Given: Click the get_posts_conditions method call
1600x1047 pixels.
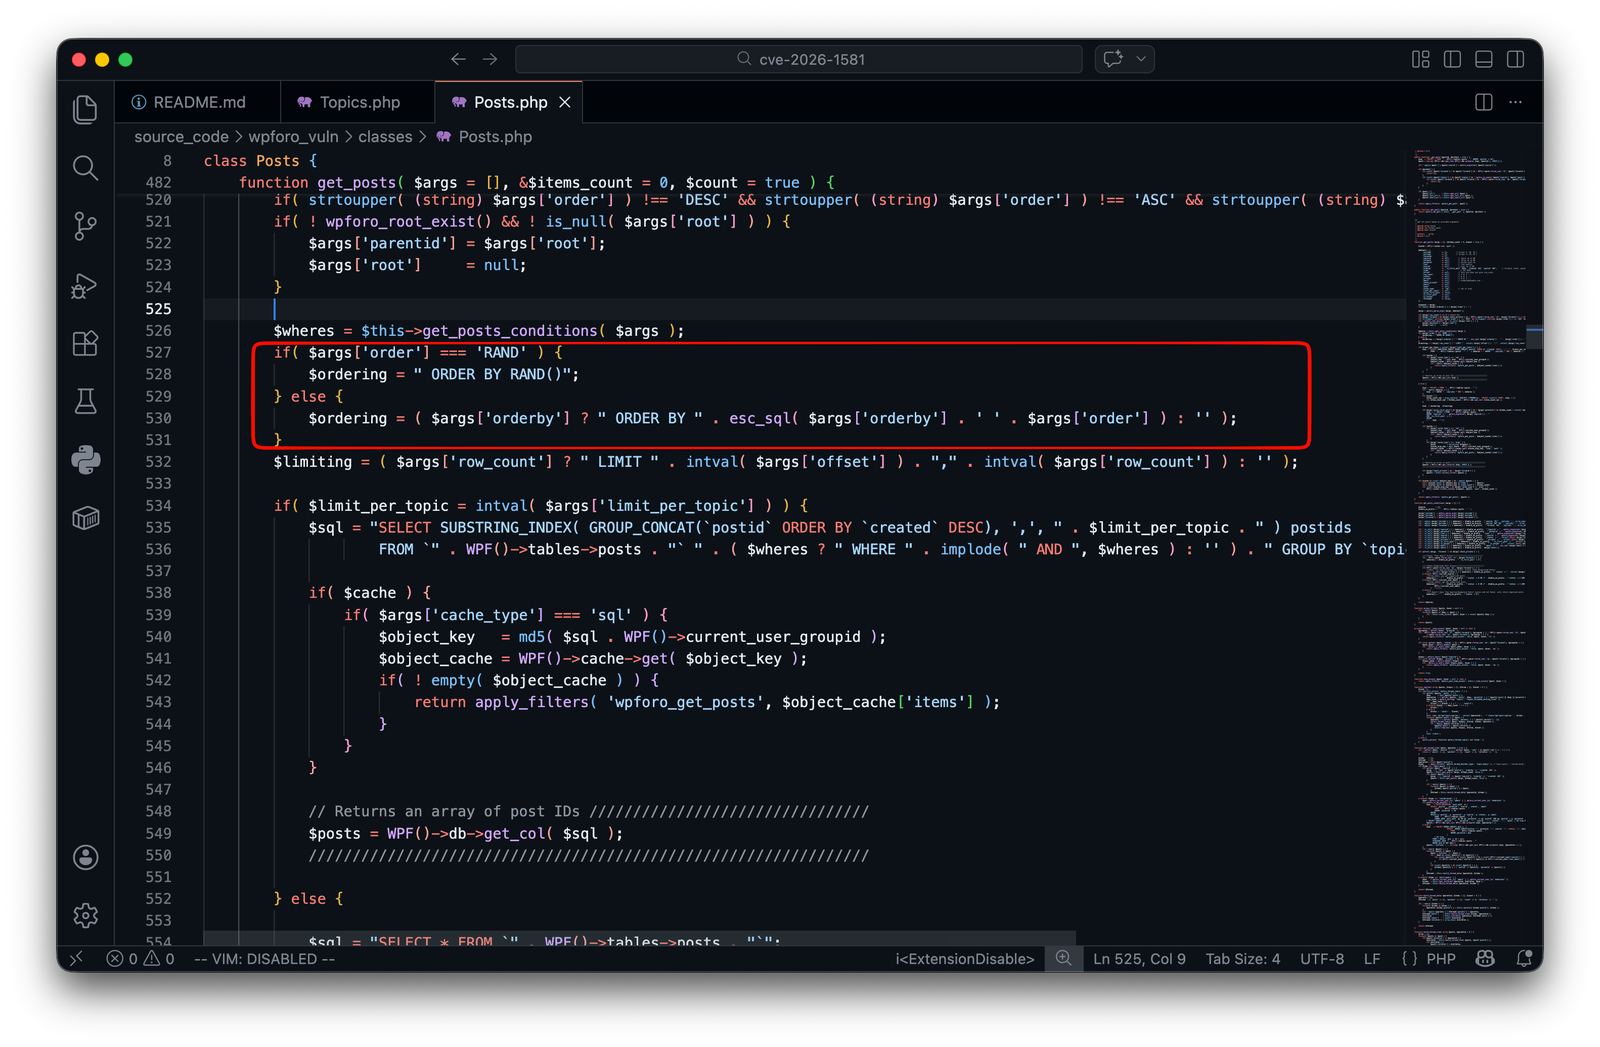Looking at the screenshot, I should [510, 330].
